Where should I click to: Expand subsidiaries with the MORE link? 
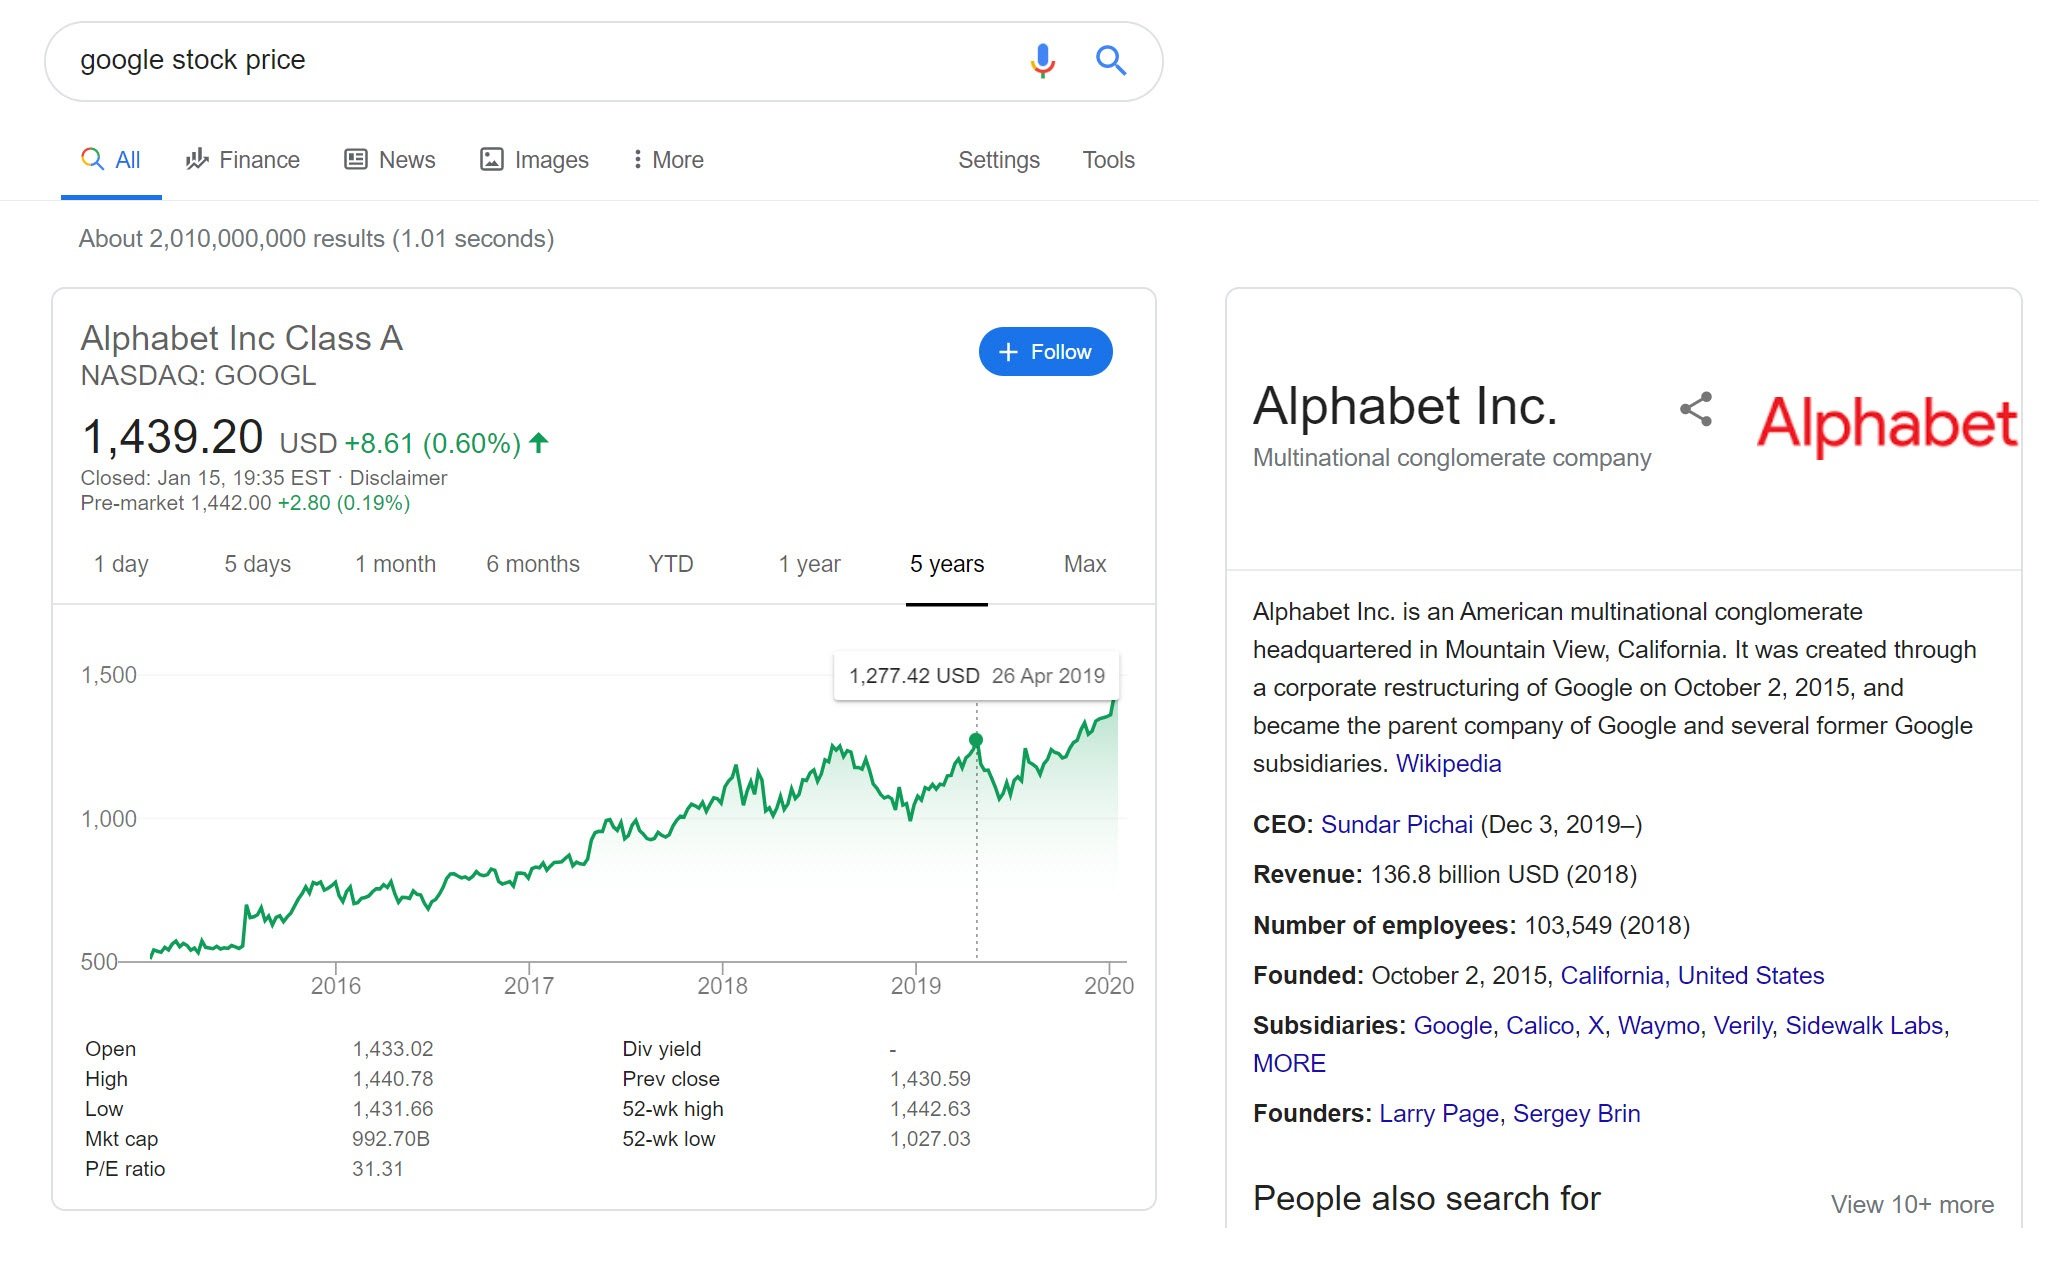point(1288,1063)
